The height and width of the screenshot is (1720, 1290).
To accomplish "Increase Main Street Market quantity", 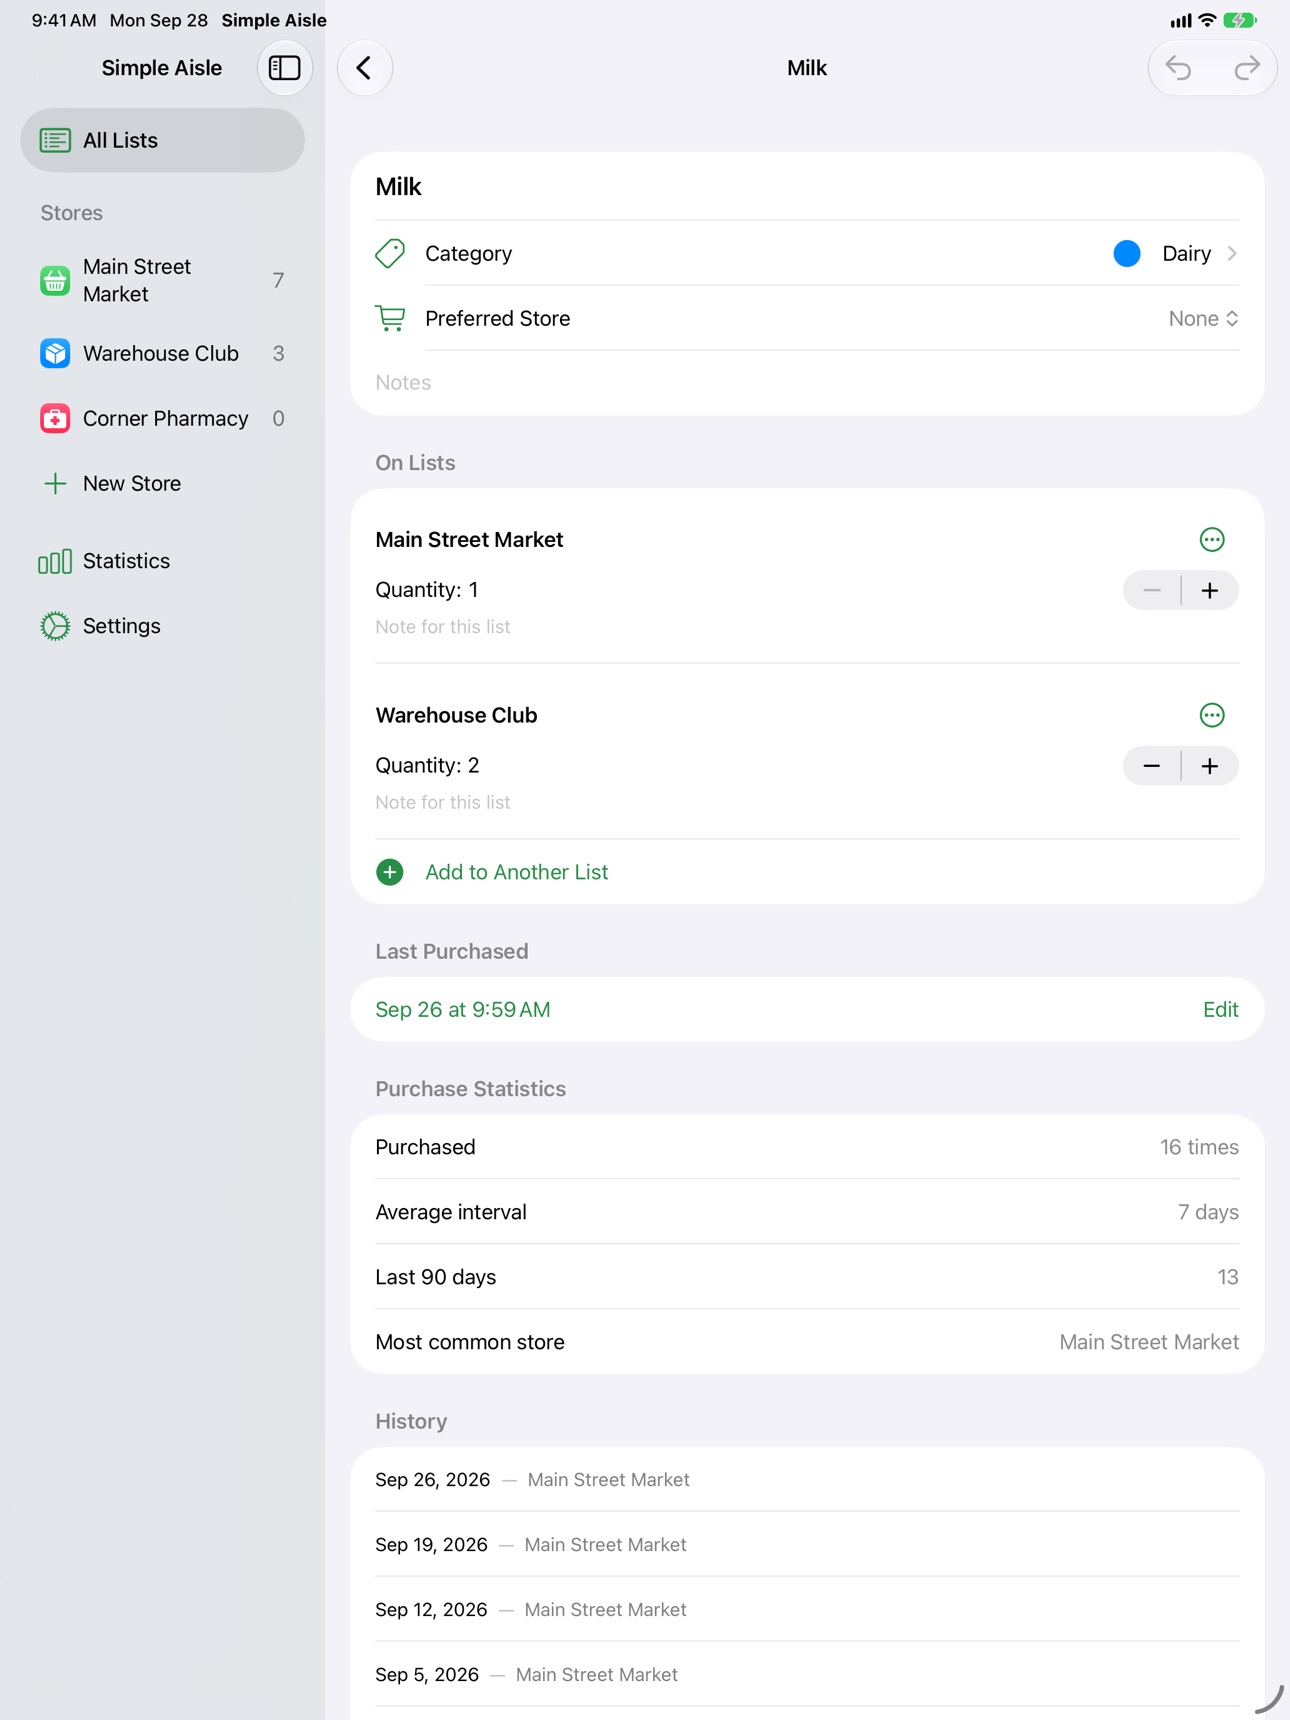I will click(1210, 590).
